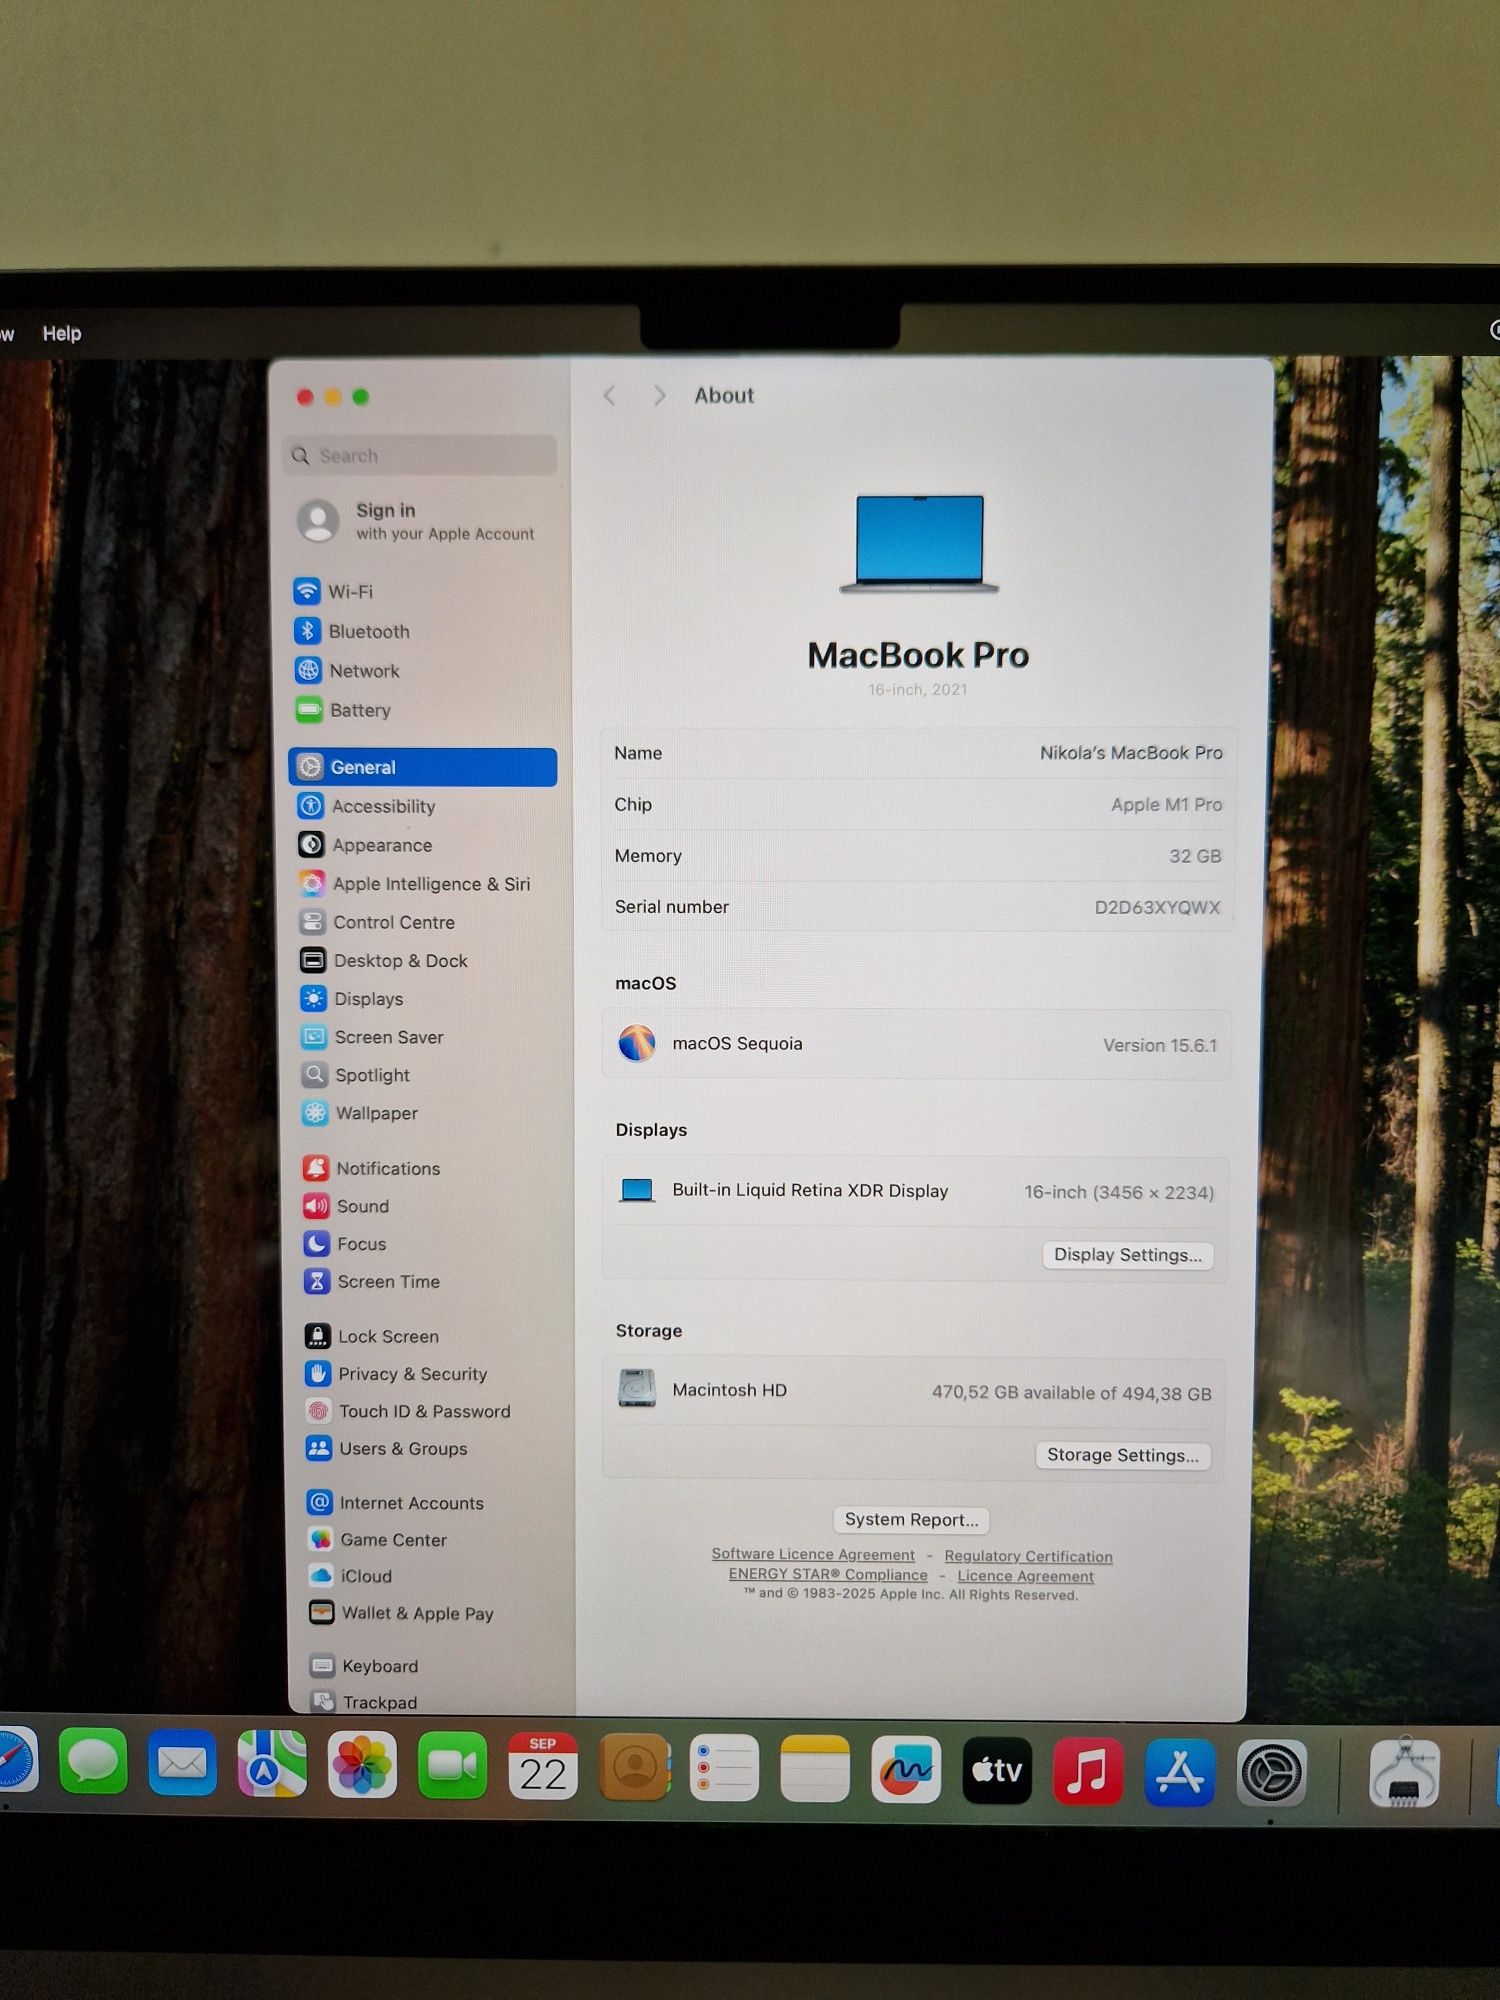Open Battery settings
The image size is (1500, 2000).
pyautogui.click(x=343, y=710)
